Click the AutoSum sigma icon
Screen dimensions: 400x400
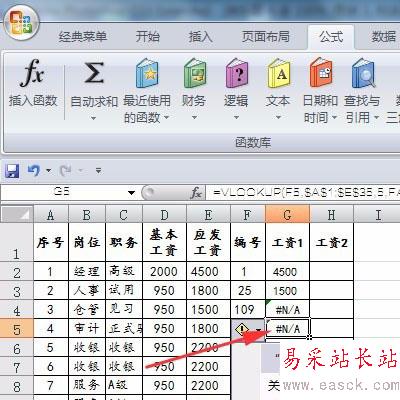[94, 72]
